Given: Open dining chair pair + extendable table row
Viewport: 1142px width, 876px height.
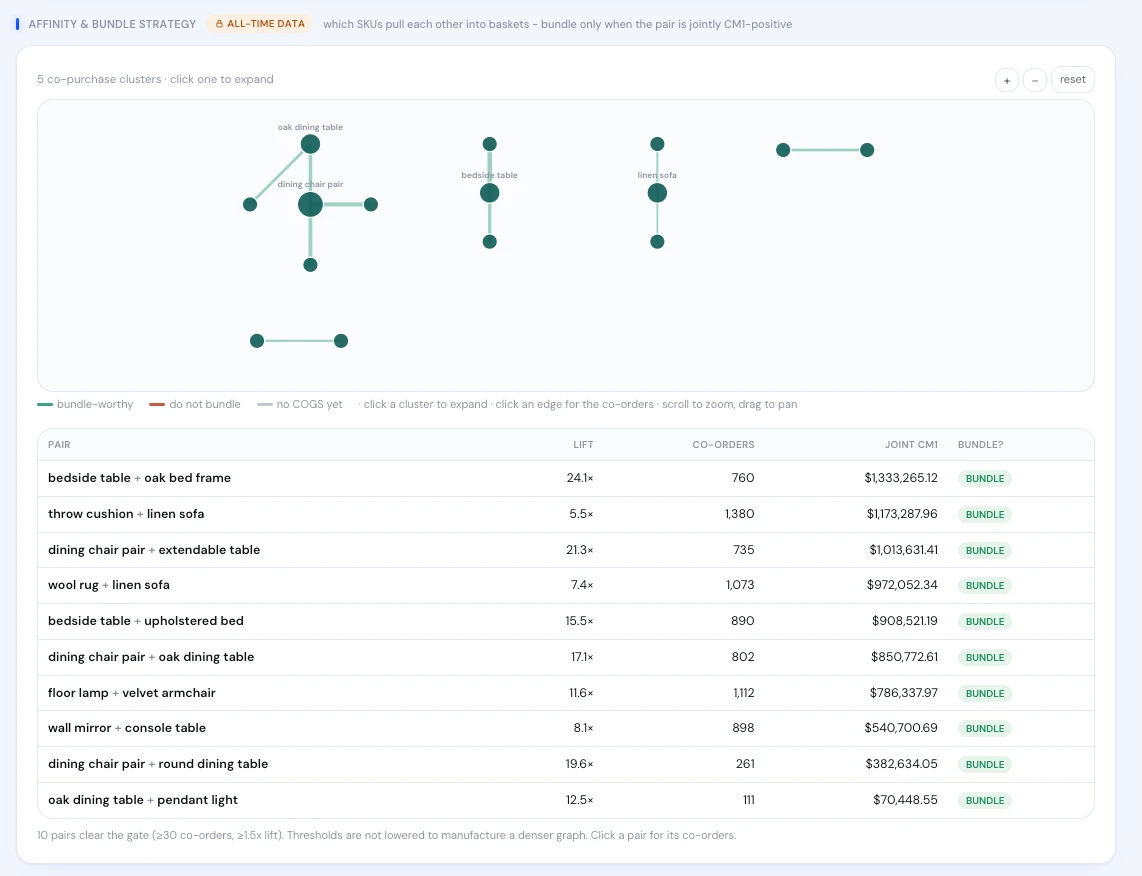Looking at the screenshot, I should (x=566, y=550).
